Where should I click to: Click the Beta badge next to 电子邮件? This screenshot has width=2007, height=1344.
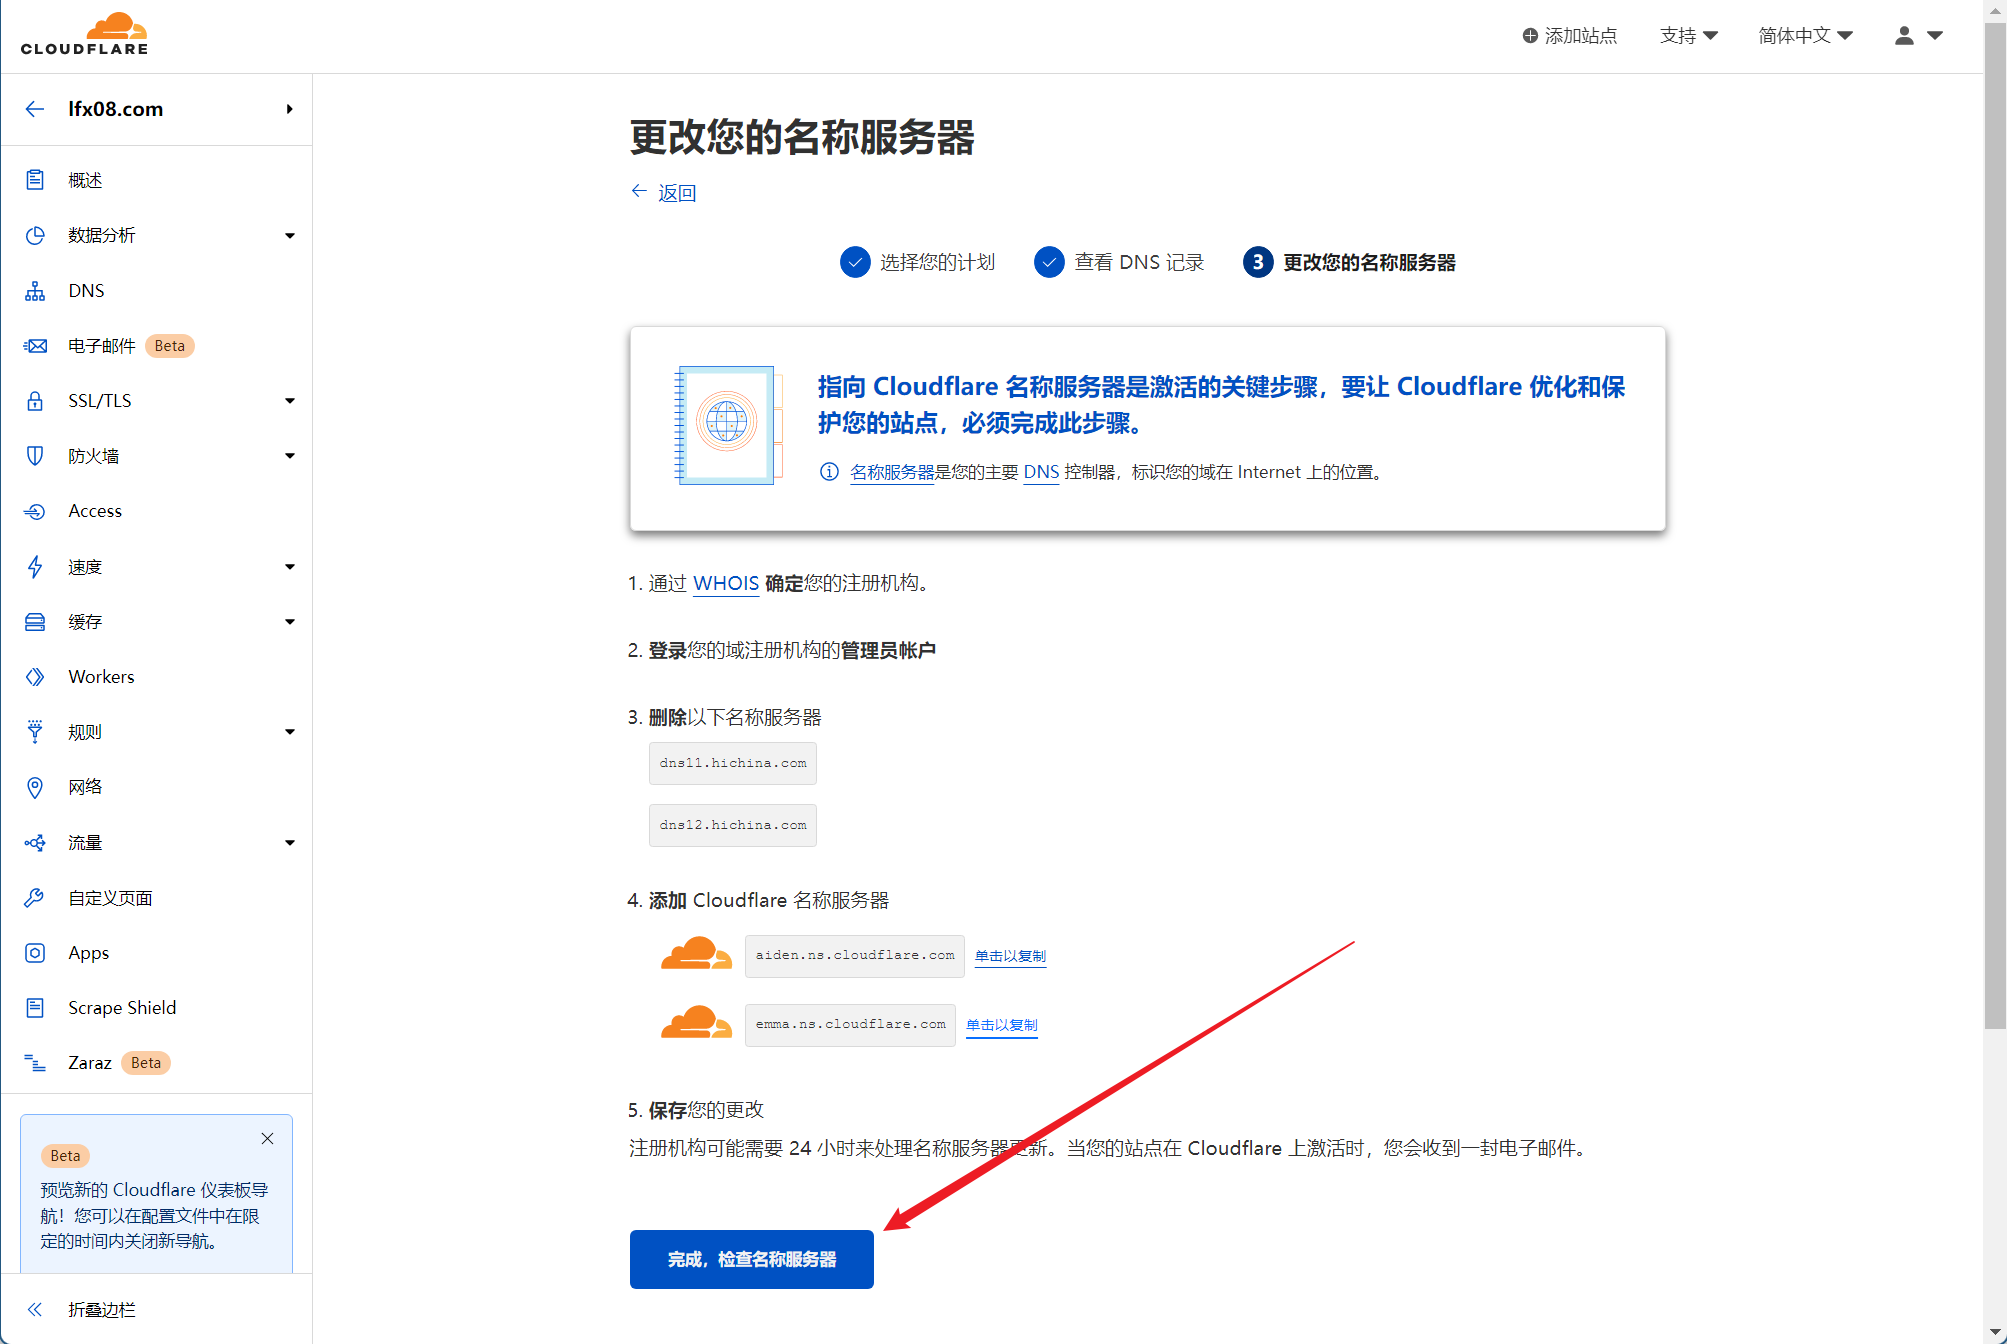pyautogui.click(x=170, y=346)
